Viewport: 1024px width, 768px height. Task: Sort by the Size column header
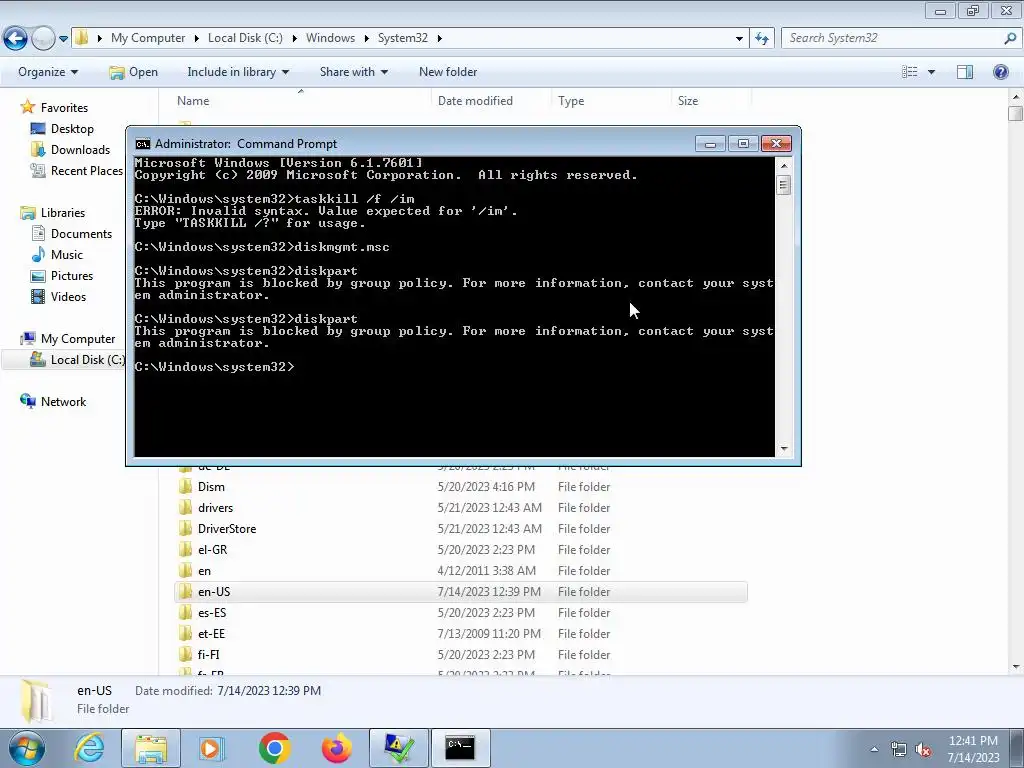coord(712,101)
